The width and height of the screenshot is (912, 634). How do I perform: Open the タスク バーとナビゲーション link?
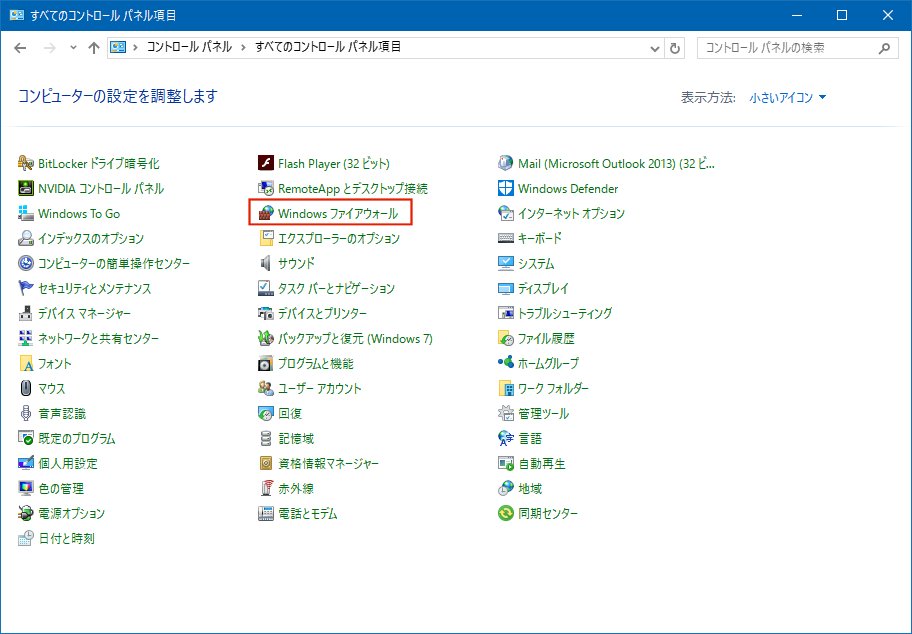336,288
